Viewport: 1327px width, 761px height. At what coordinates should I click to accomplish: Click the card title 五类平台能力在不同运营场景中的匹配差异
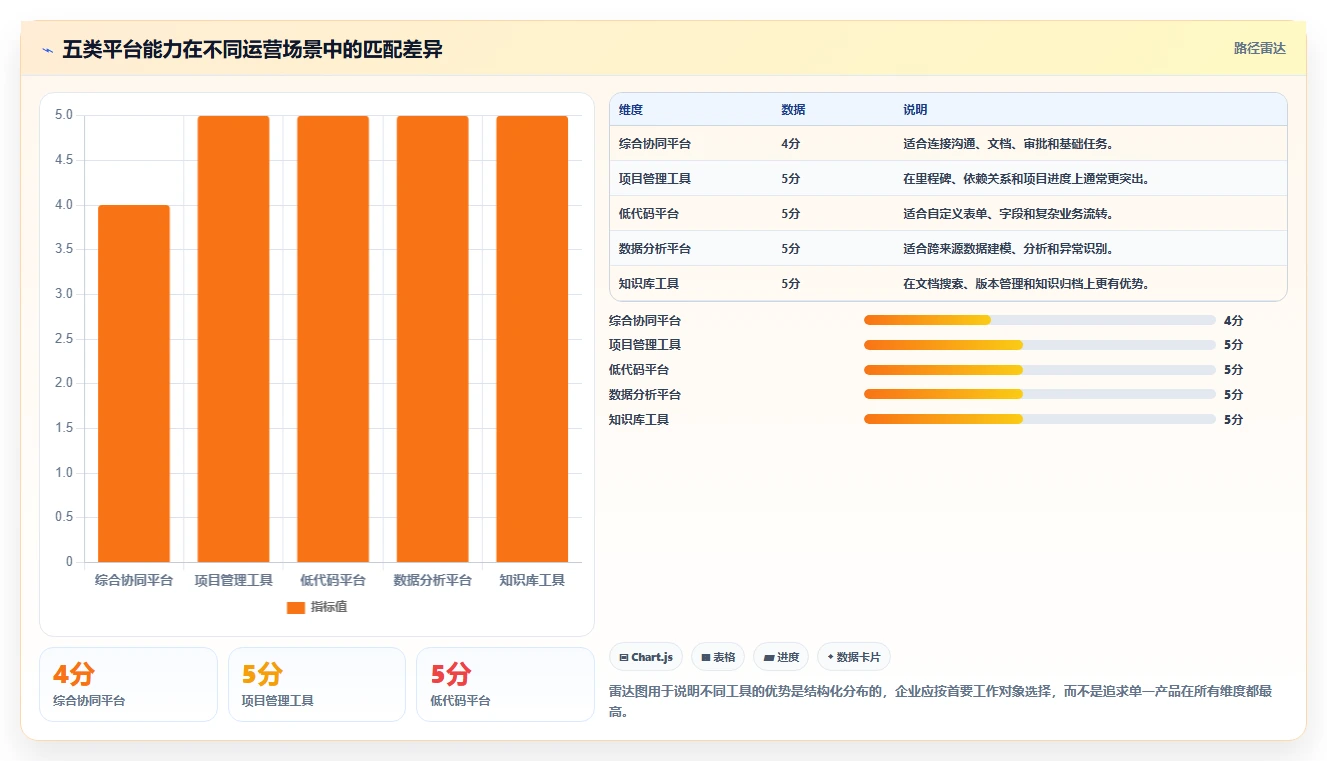[252, 49]
